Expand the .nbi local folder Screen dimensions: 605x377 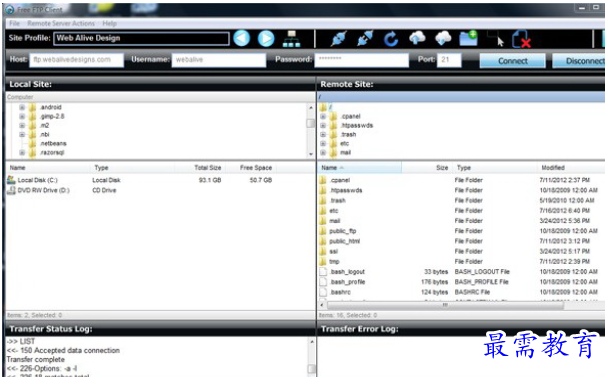22,134
